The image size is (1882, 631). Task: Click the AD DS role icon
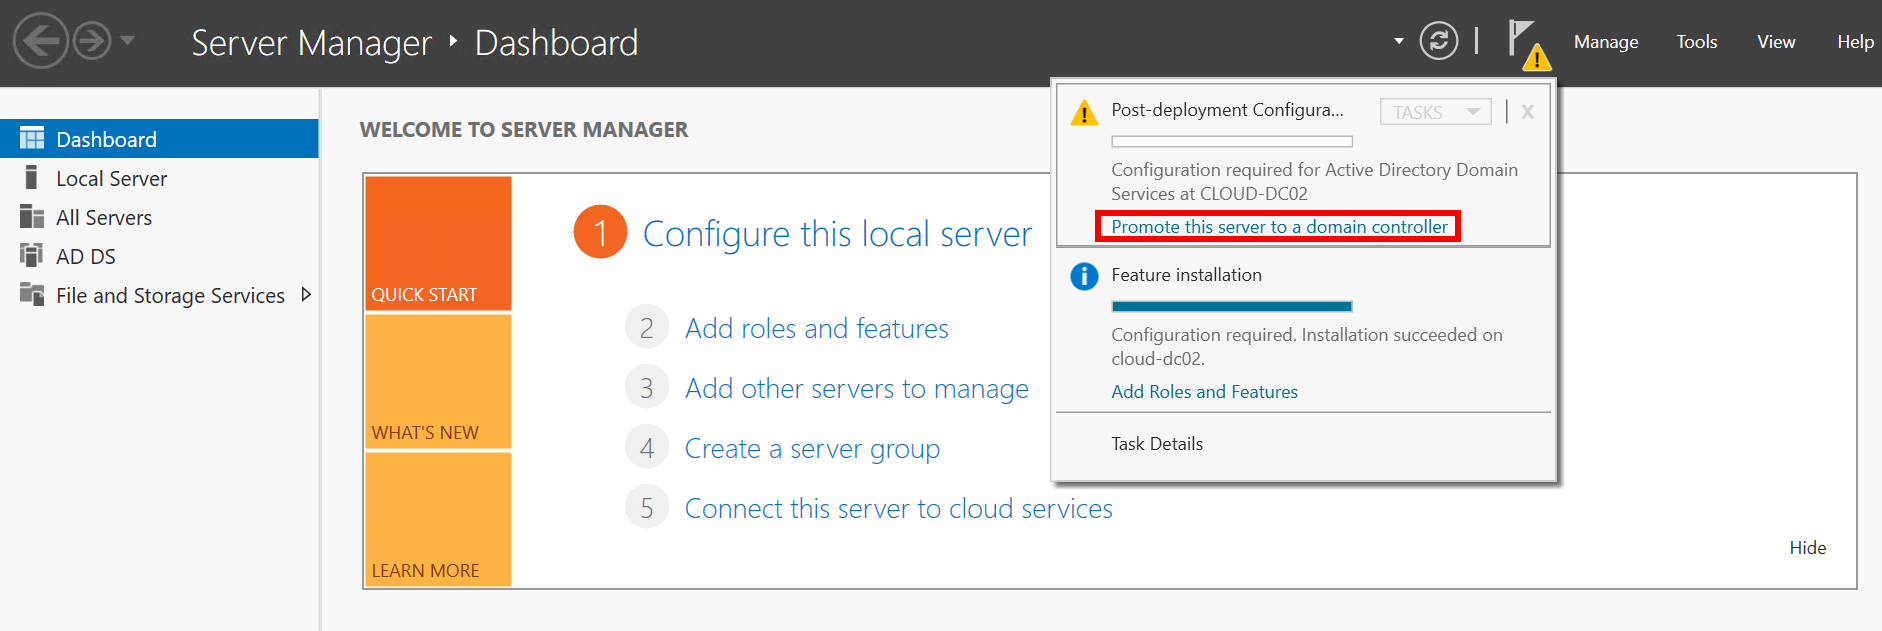point(32,255)
